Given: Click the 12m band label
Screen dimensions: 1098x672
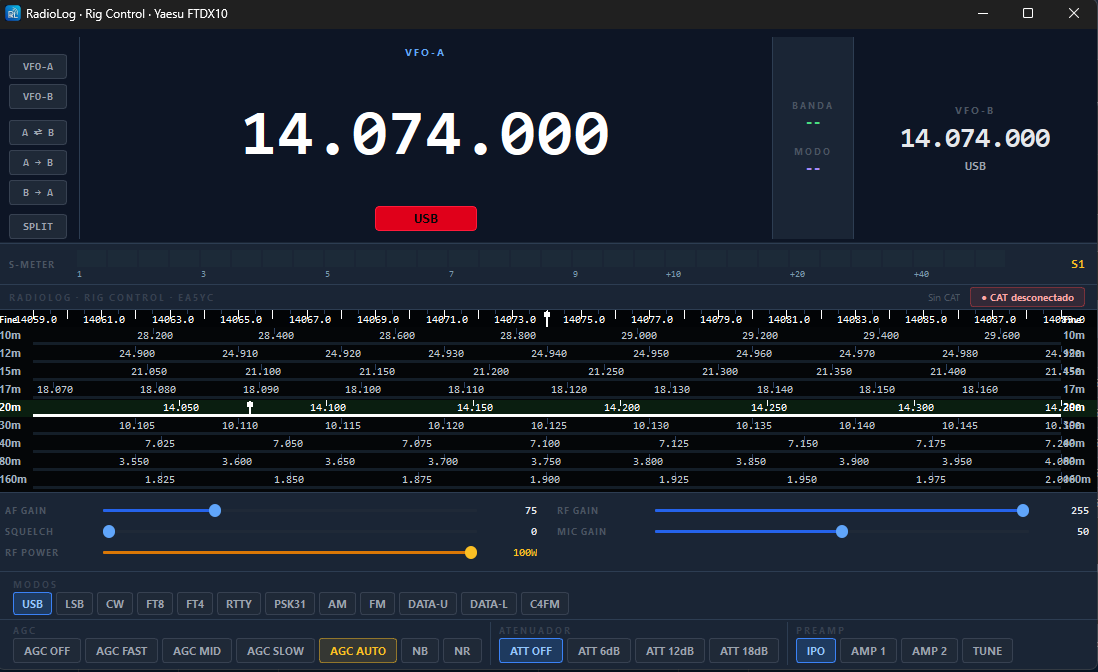Looking at the screenshot, I should coord(11,354).
